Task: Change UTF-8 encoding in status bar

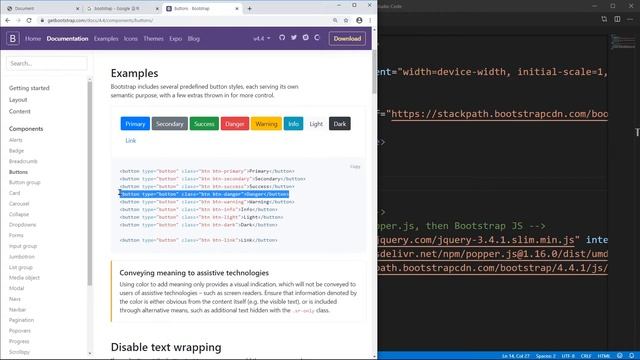Action: point(568,356)
